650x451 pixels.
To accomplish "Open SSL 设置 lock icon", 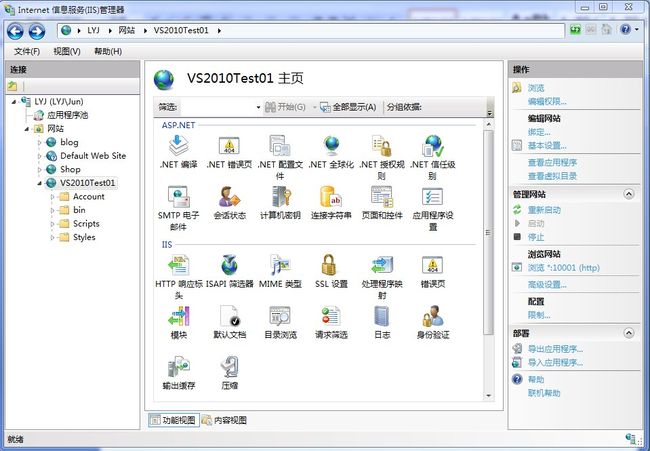I will 329,265.
